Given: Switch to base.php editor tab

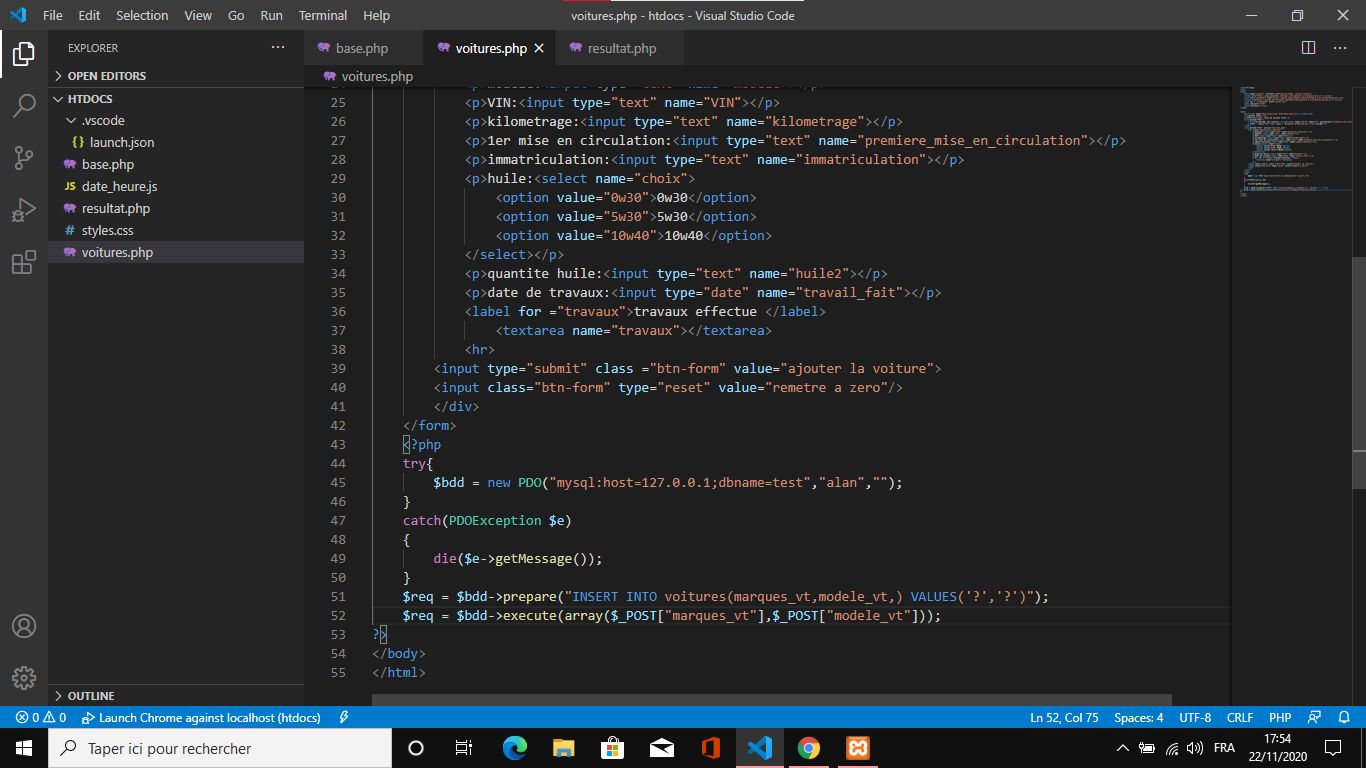Looking at the screenshot, I should point(364,48).
